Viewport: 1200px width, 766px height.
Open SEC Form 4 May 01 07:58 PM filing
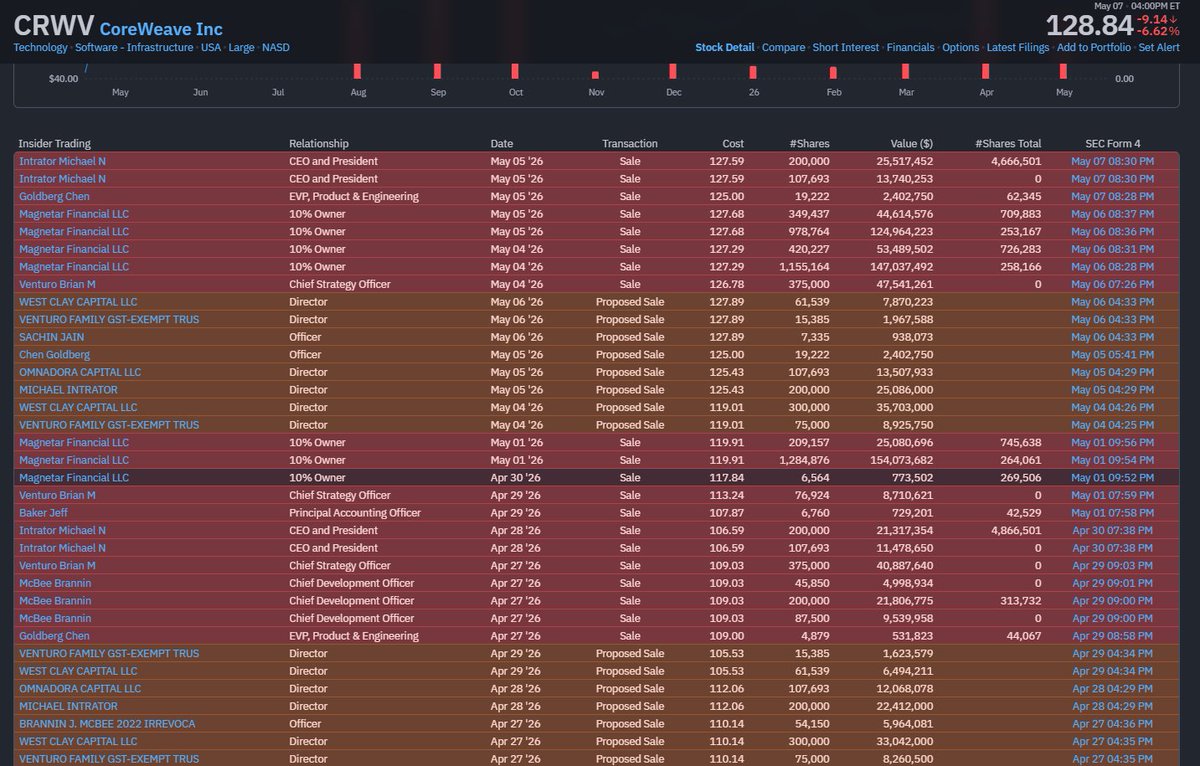pos(1112,513)
